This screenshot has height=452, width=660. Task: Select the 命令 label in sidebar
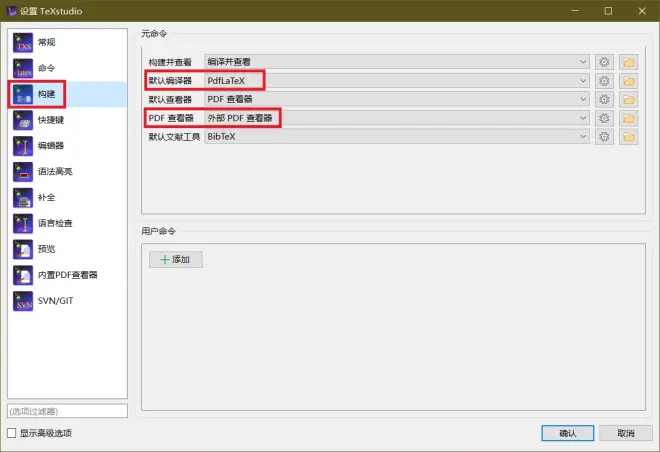pos(47,68)
